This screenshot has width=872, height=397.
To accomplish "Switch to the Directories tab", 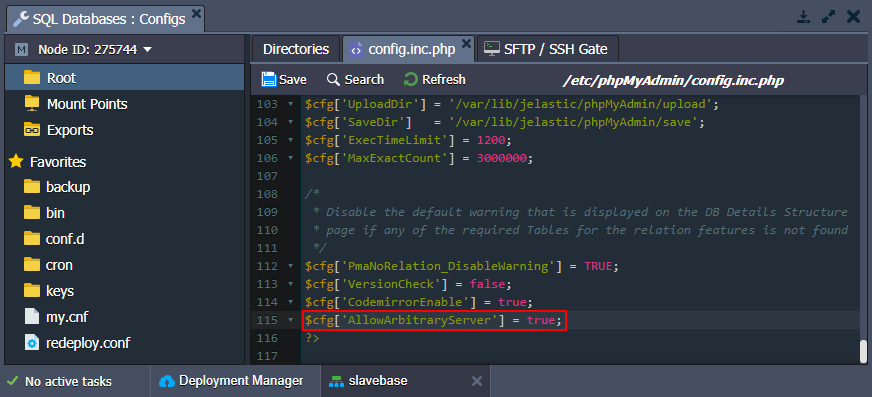I will tap(296, 49).
